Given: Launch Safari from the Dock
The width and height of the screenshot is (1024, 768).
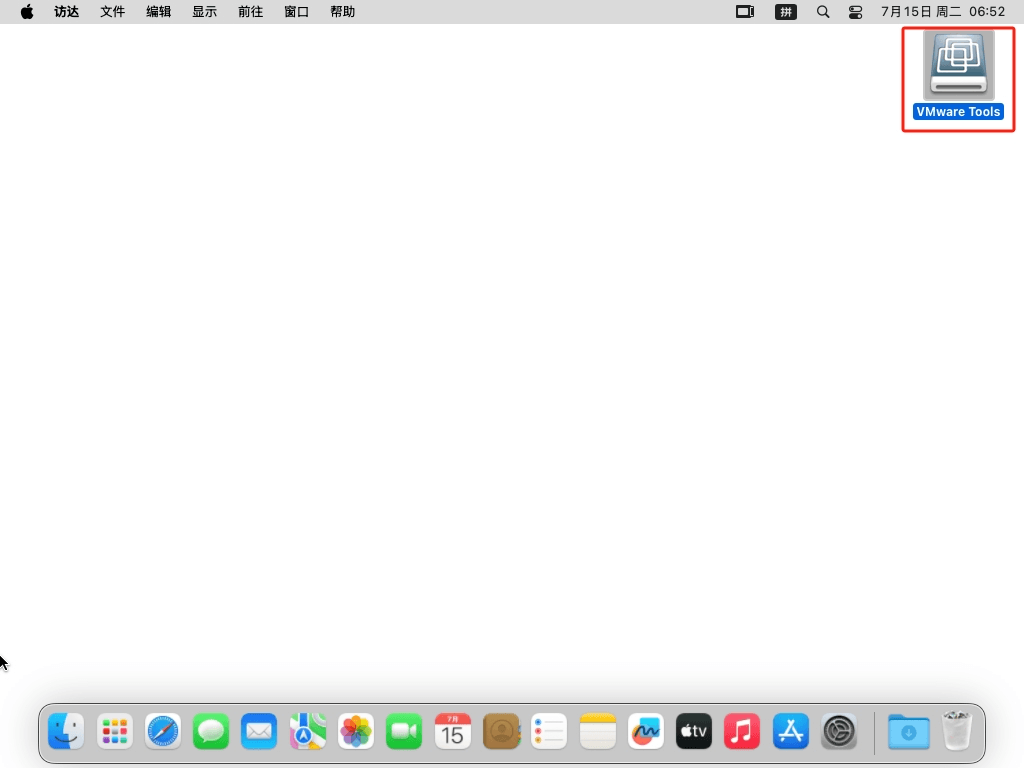Looking at the screenshot, I should click(x=163, y=732).
